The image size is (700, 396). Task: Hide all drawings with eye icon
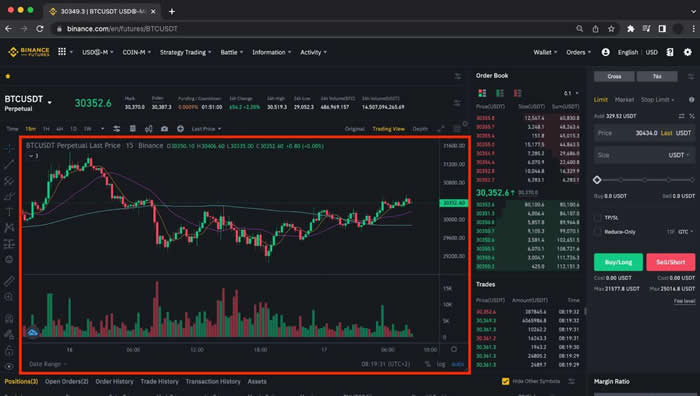(x=9, y=366)
